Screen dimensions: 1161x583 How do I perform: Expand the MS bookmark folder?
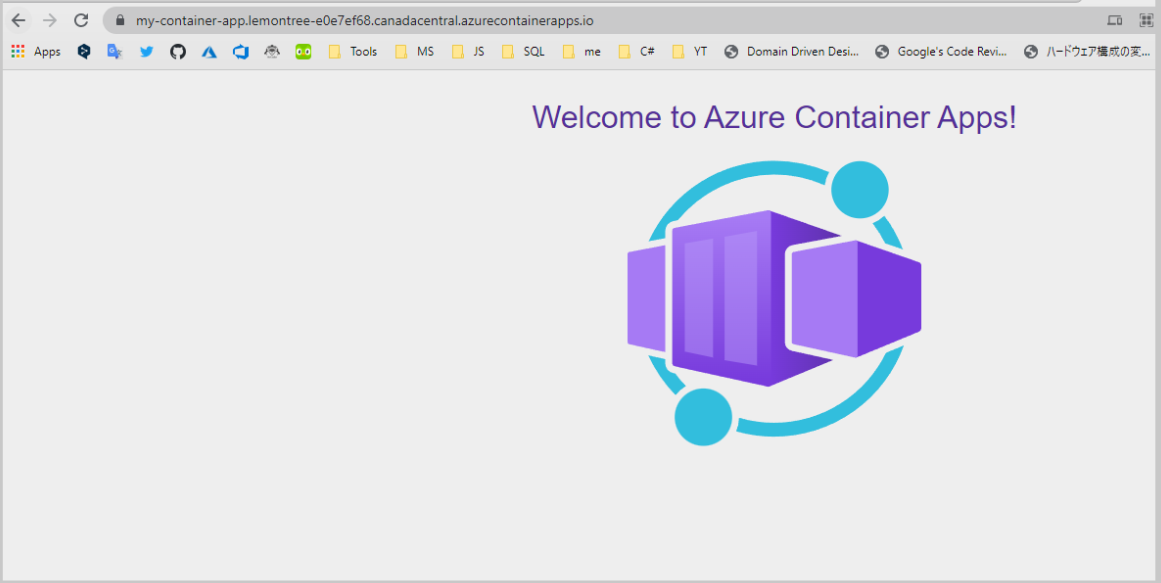pos(415,52)
